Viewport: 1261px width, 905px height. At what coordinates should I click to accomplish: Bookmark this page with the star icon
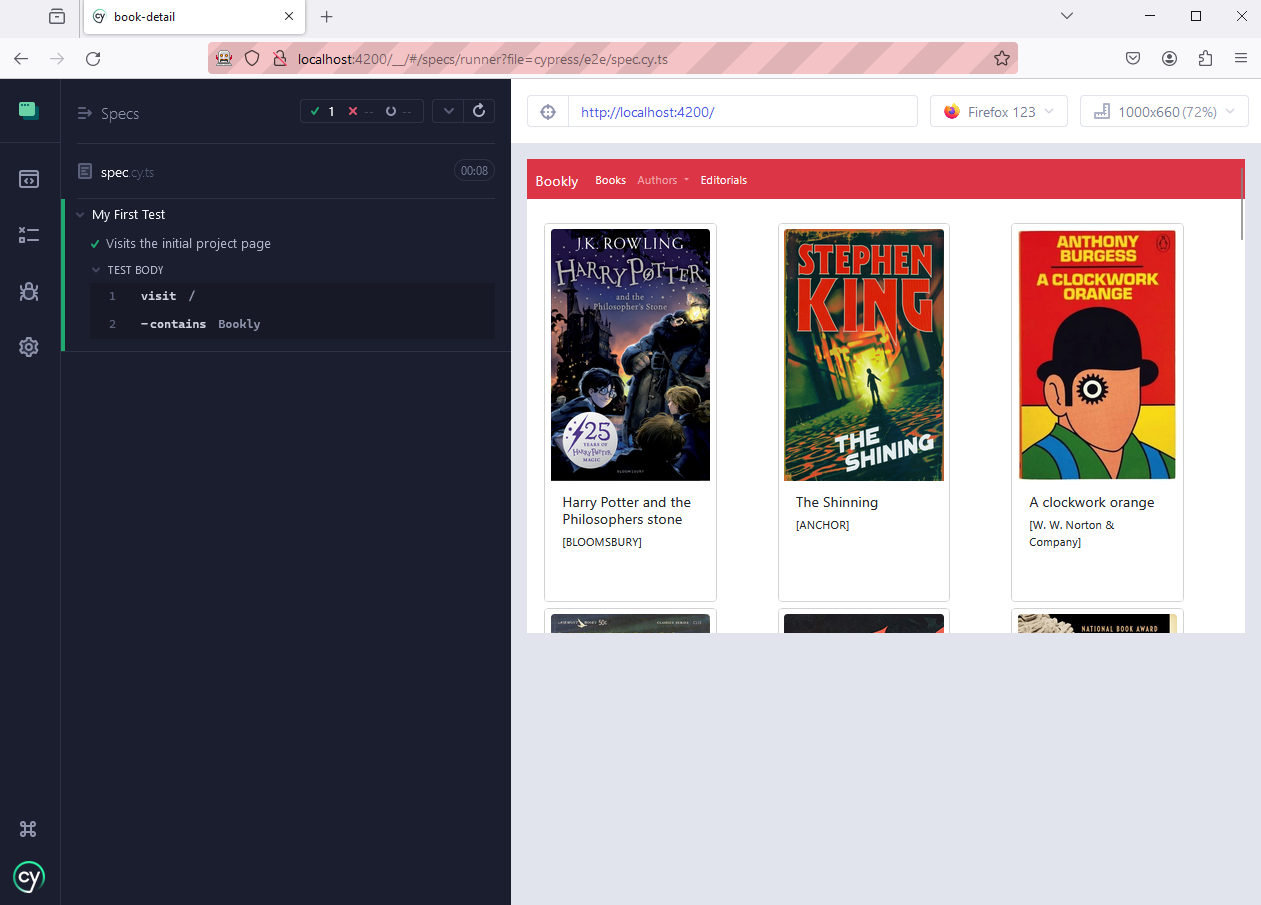point(1001,59)
